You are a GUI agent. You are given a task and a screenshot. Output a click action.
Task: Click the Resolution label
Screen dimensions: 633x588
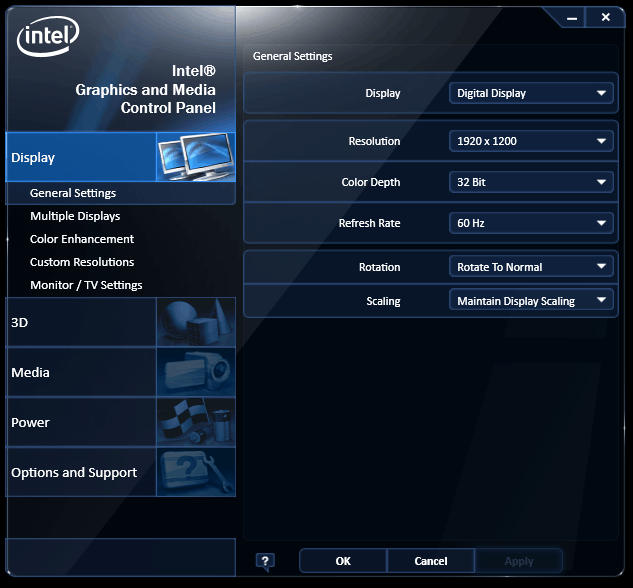(374, 141)
